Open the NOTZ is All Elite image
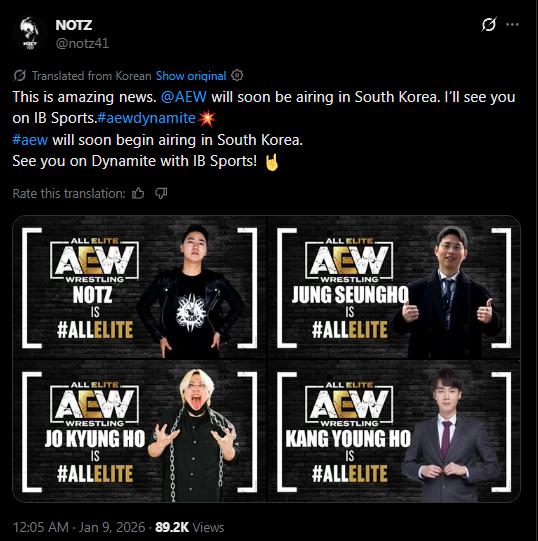538x541 pixels. tap(139, 287)
